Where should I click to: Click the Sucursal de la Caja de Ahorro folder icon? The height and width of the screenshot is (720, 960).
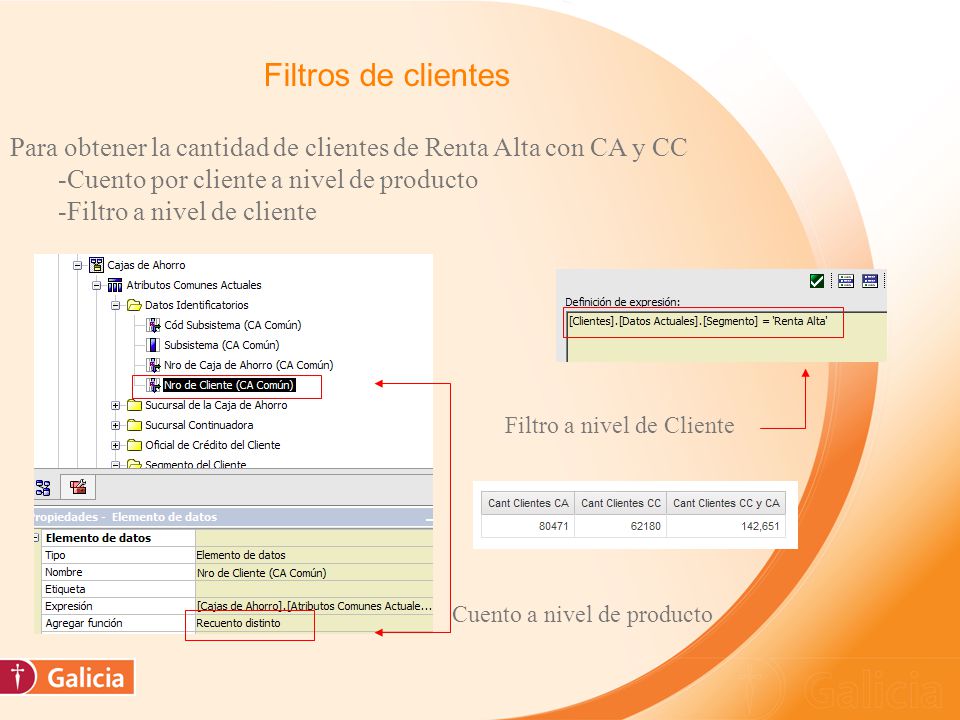coord(134,405)
